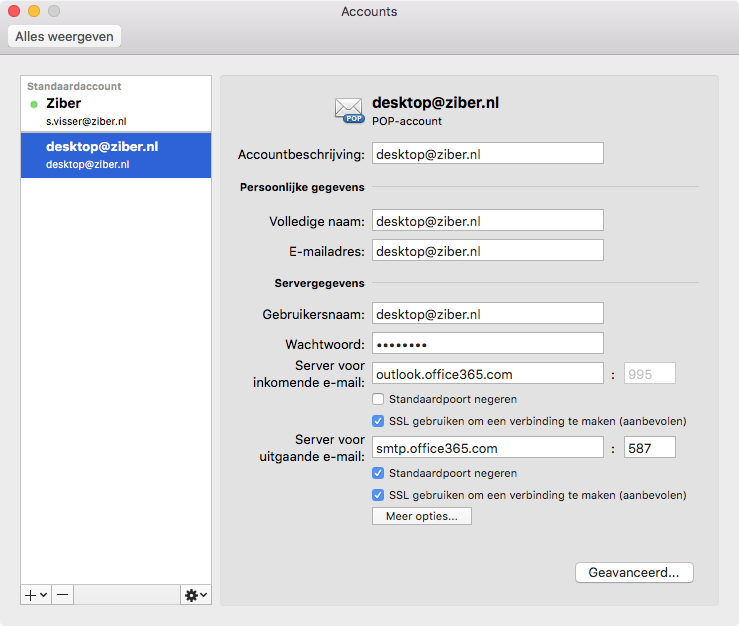Toggle SSL checkbox for outgoing server

378,495
